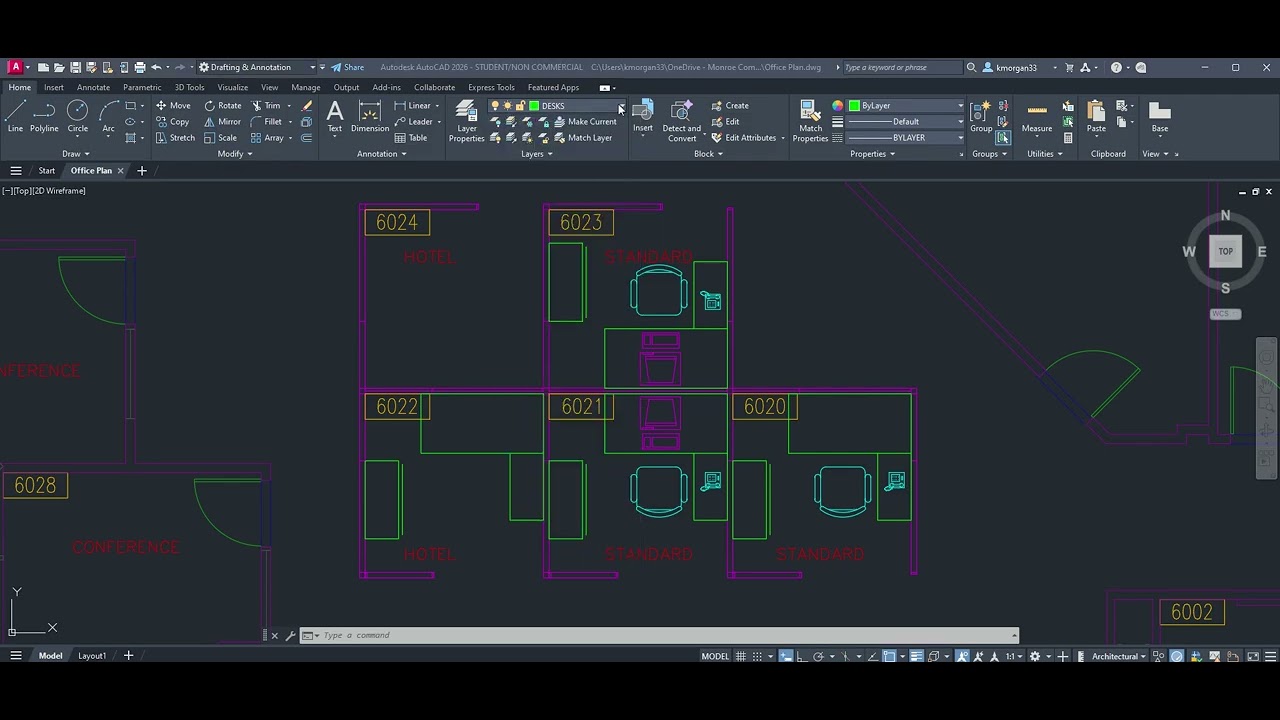
Task: Click the green ByLayer color swatch
Action: click(x=854, y=106)
